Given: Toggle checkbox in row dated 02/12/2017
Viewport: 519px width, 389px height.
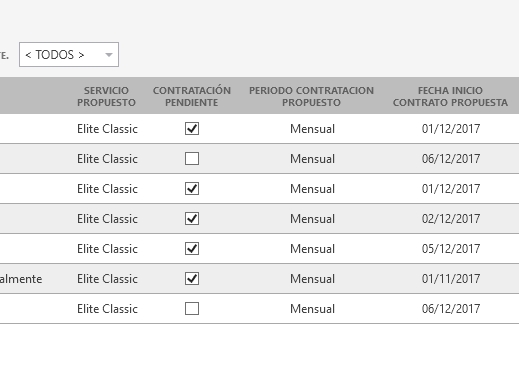Looking at the screenshot, I should tap(192, 219).
